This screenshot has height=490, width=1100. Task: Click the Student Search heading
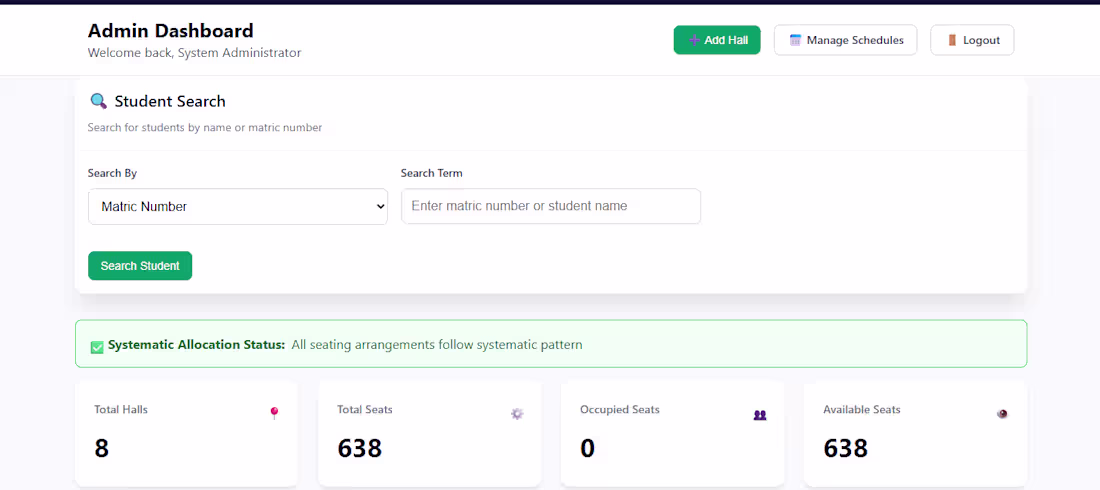(x=170, y=101)
